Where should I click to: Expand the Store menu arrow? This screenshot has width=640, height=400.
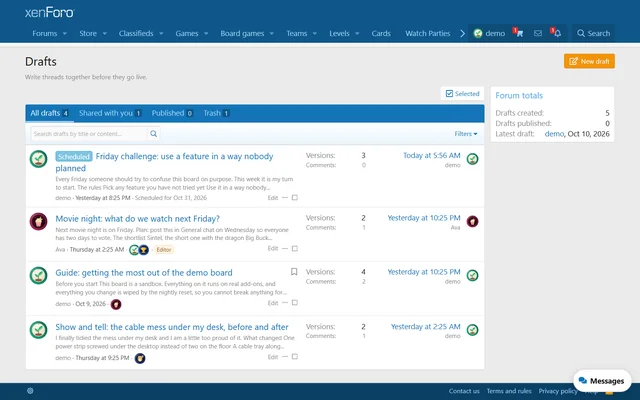click(x=104, y=33)
